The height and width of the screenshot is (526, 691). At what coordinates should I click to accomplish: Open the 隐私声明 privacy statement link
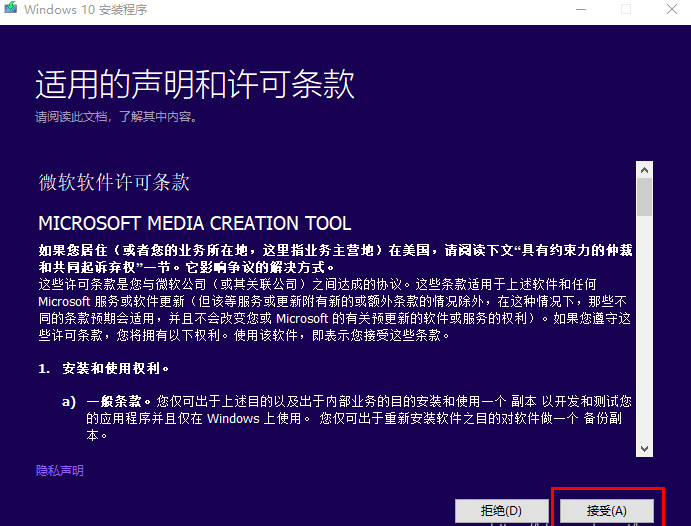[x=59, y=470]
